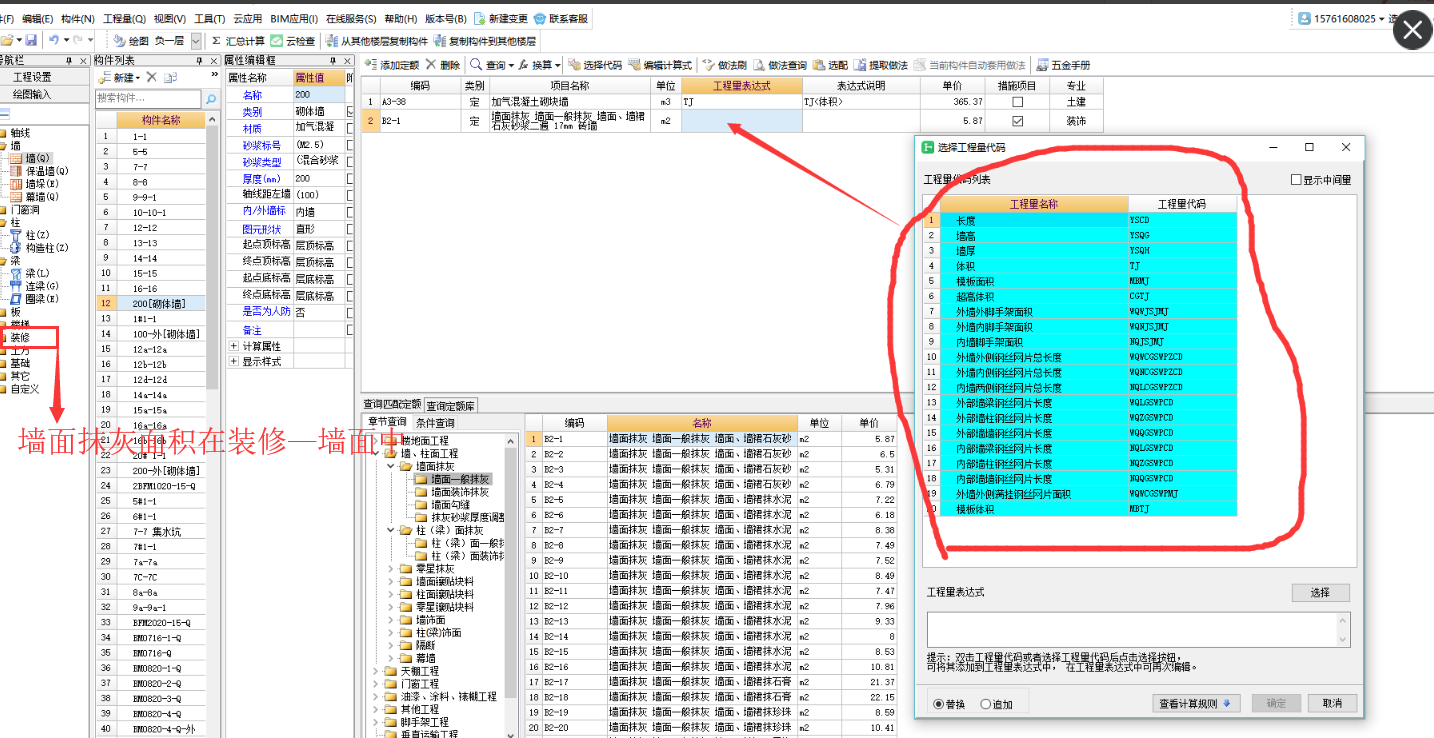The width and height of the screenshot is (1434, 738).
Task: Open the 视图(V) menu
Action: pyautogui.click(x=170, y=18)
